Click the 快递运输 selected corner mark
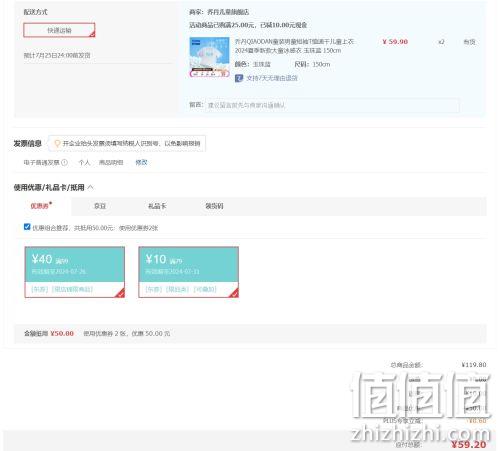500x451 pixels. click(x=92, y=34)
